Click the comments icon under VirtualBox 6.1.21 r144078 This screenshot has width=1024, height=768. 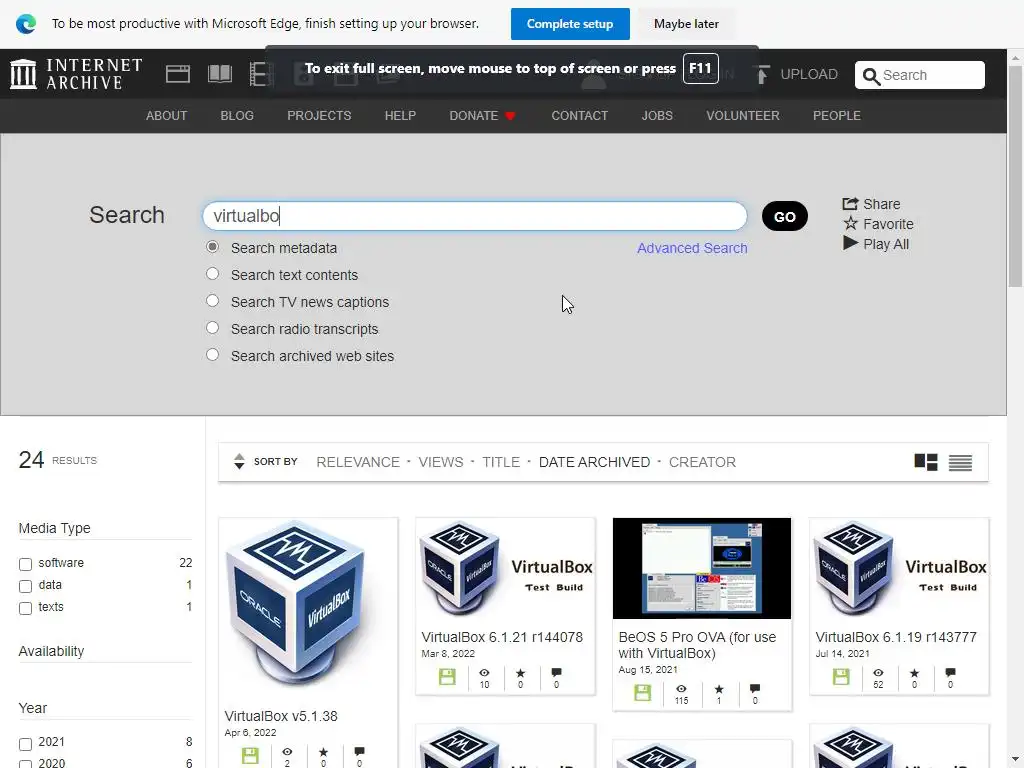pos(556,673)
